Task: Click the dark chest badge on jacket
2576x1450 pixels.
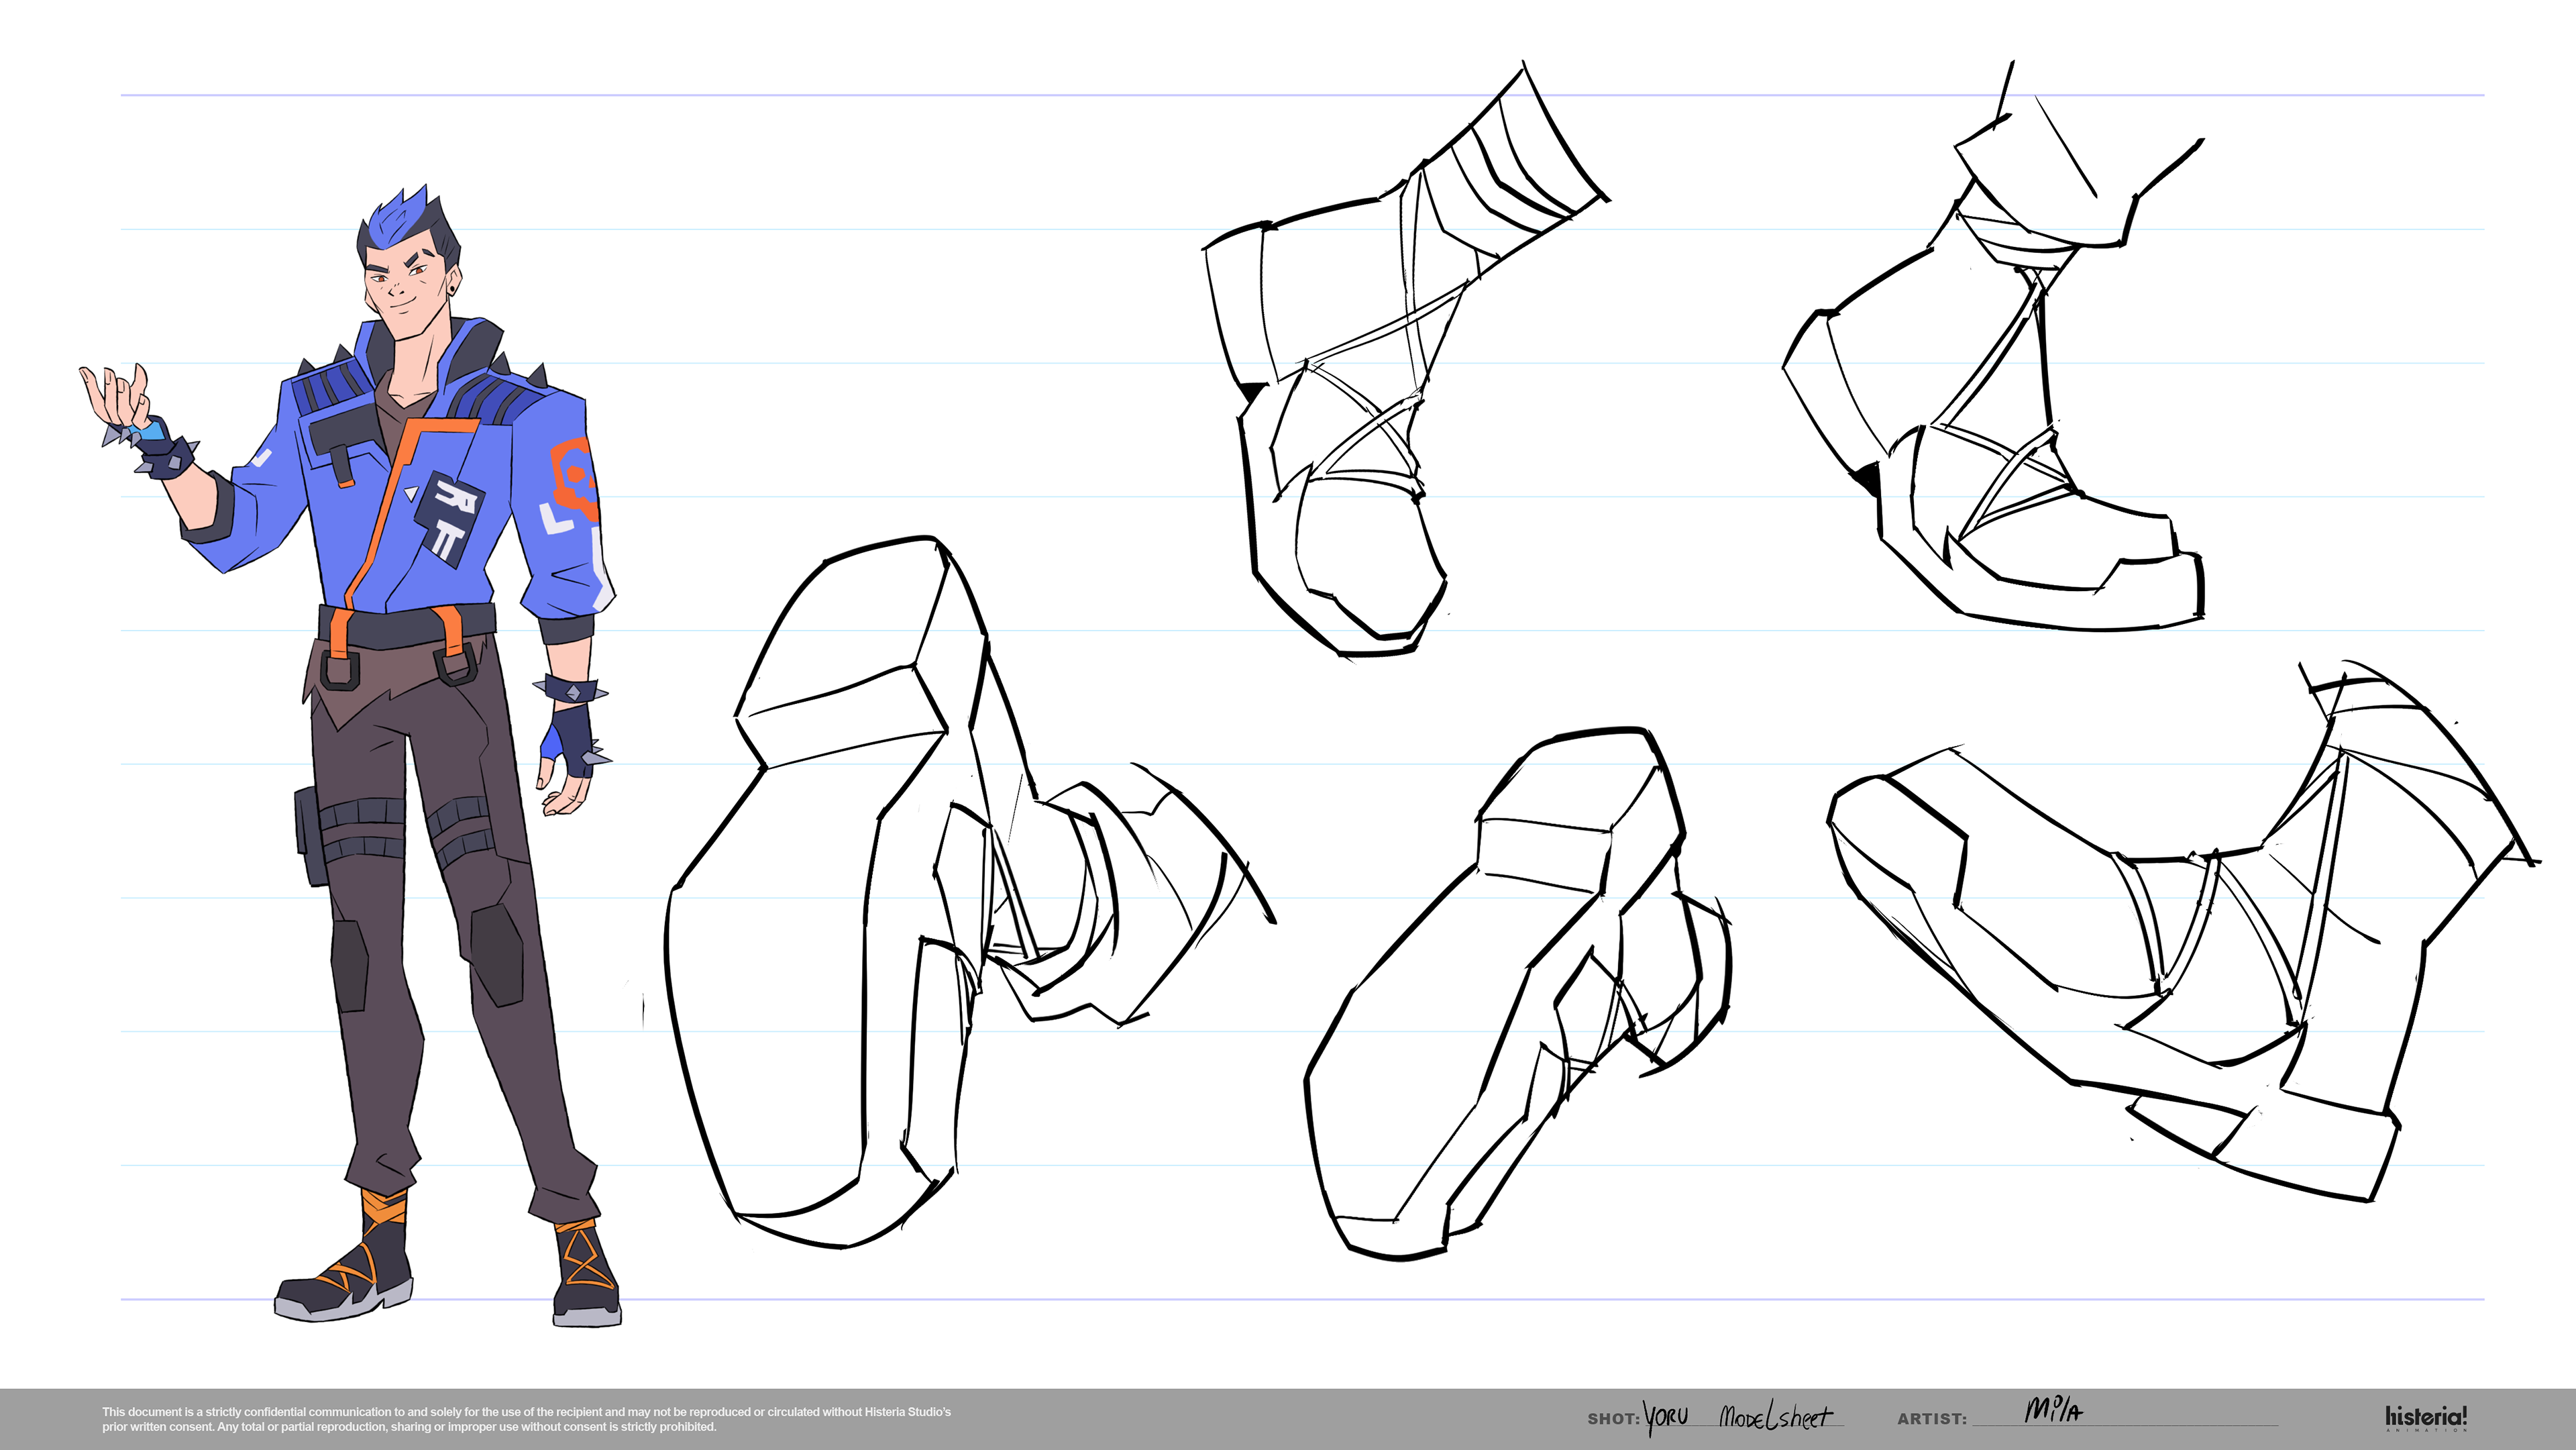Action: [448, 518]
